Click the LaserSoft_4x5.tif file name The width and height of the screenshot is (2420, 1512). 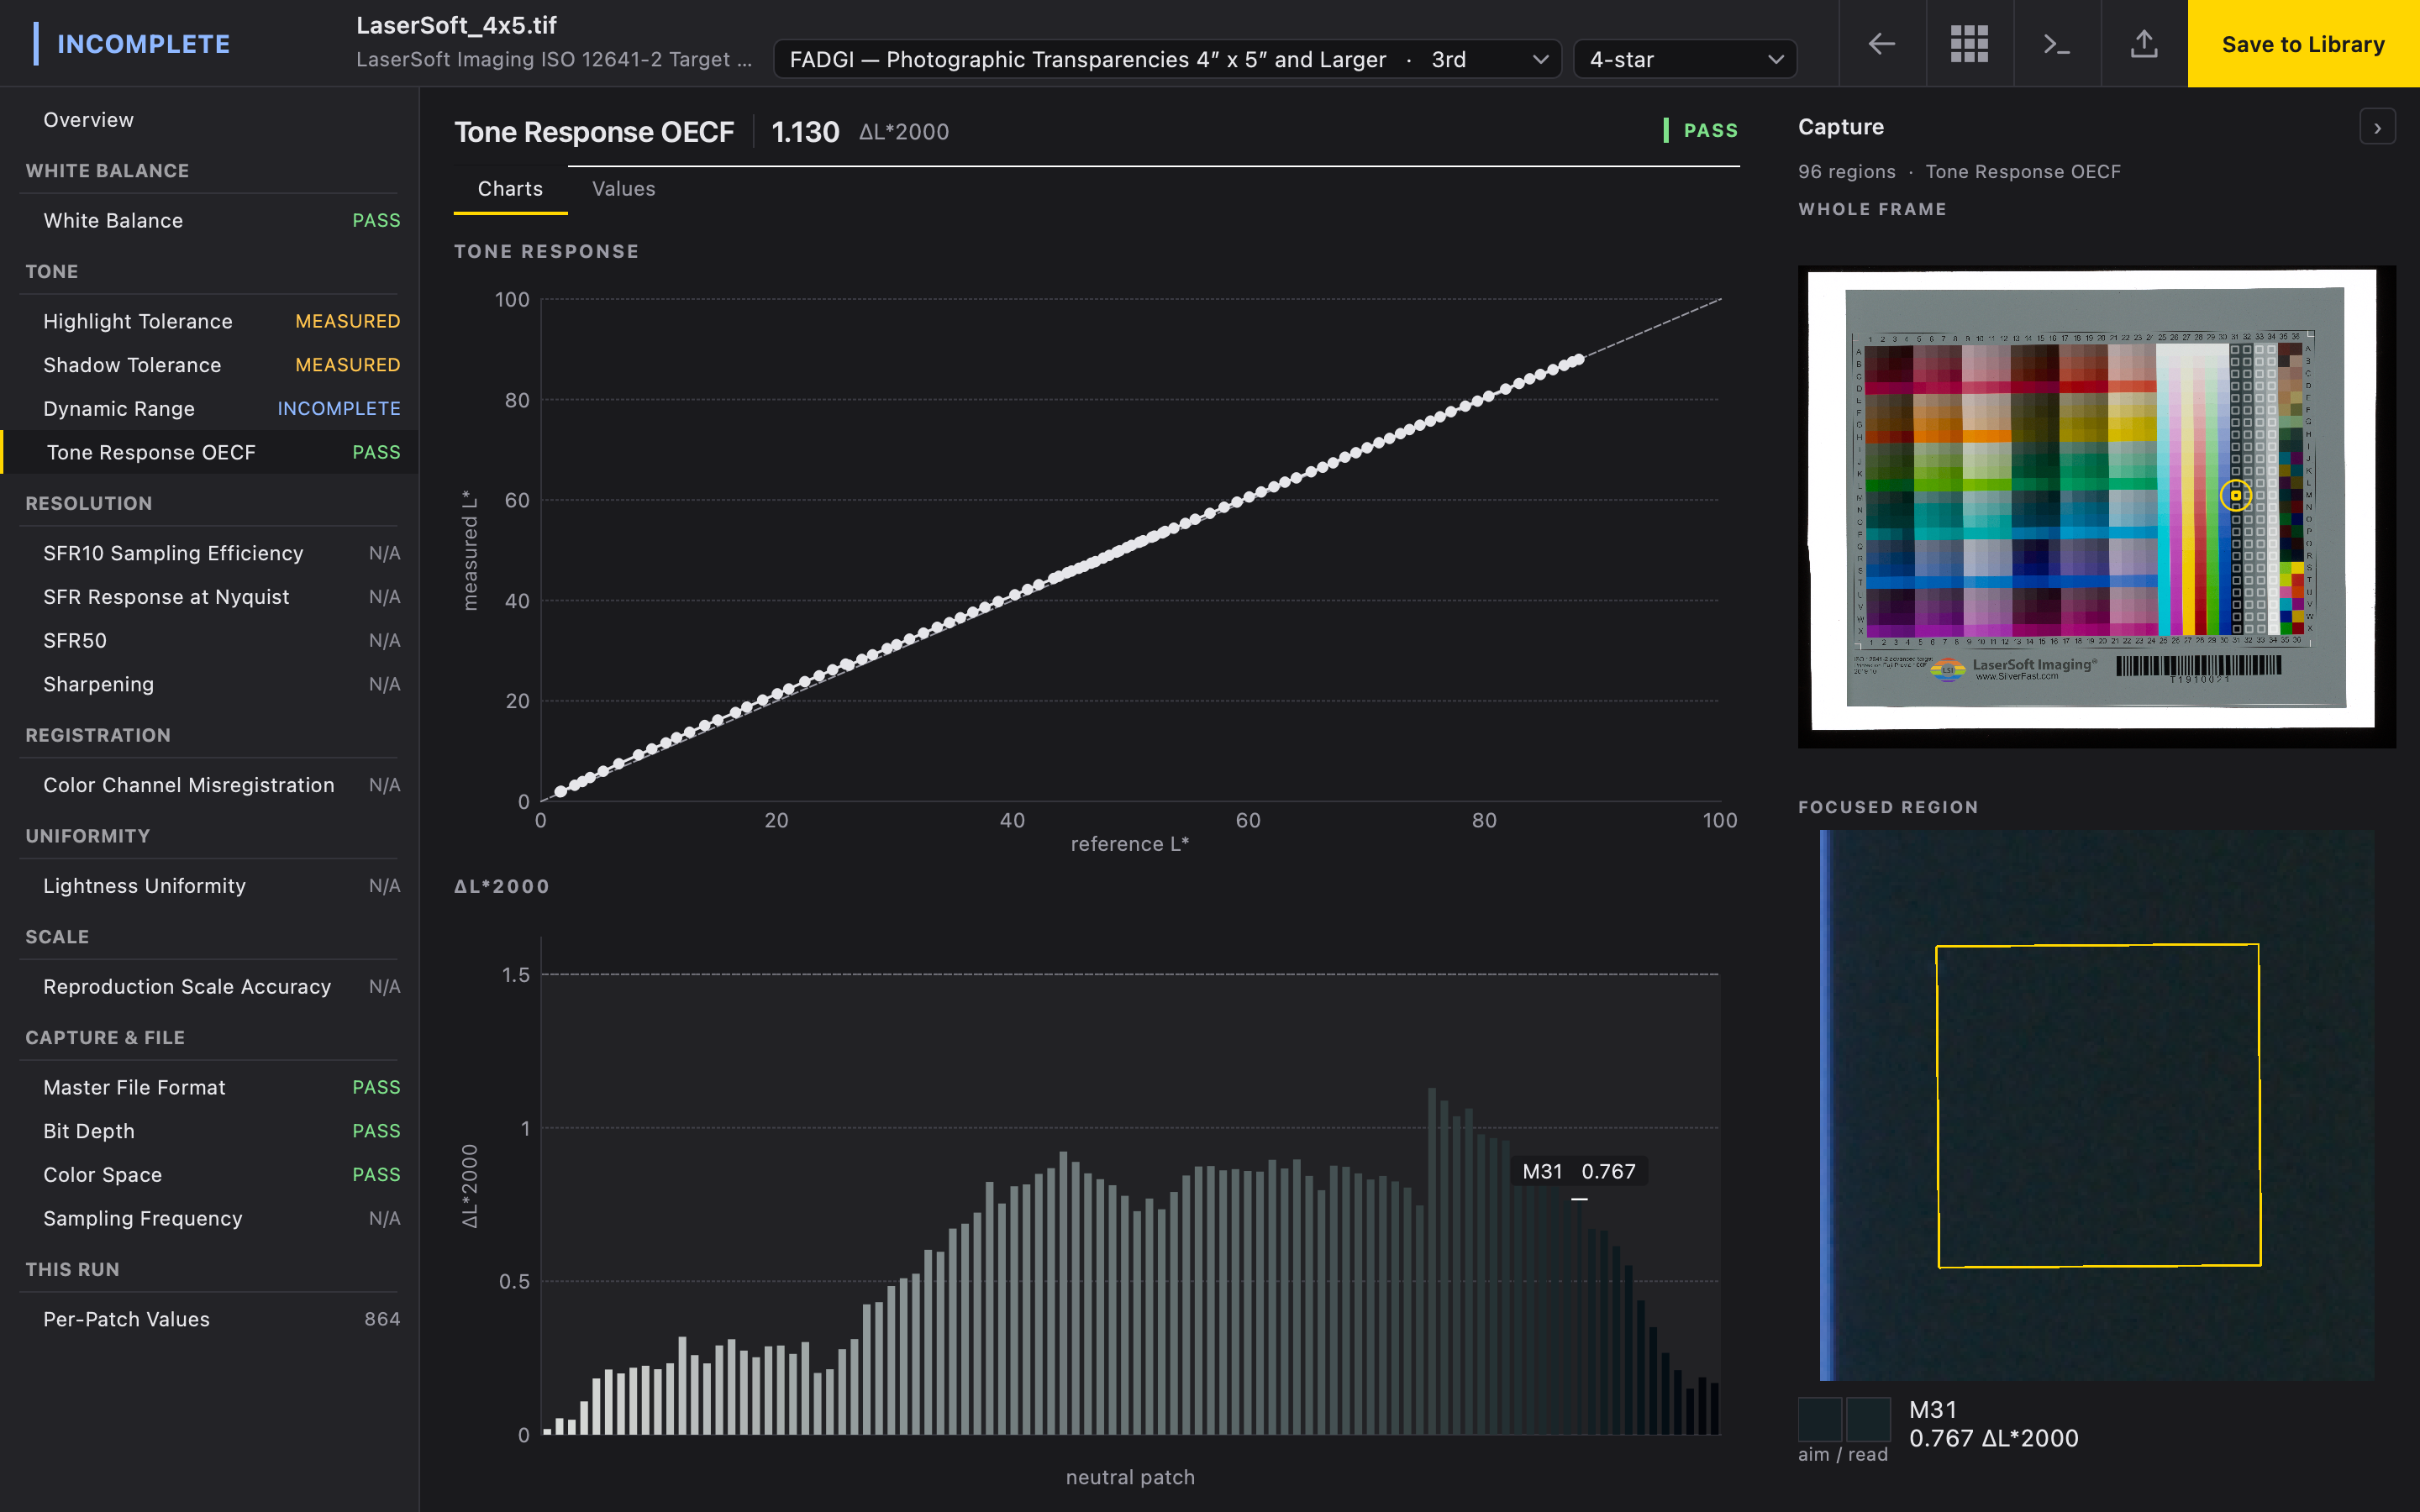pos(456,25)
